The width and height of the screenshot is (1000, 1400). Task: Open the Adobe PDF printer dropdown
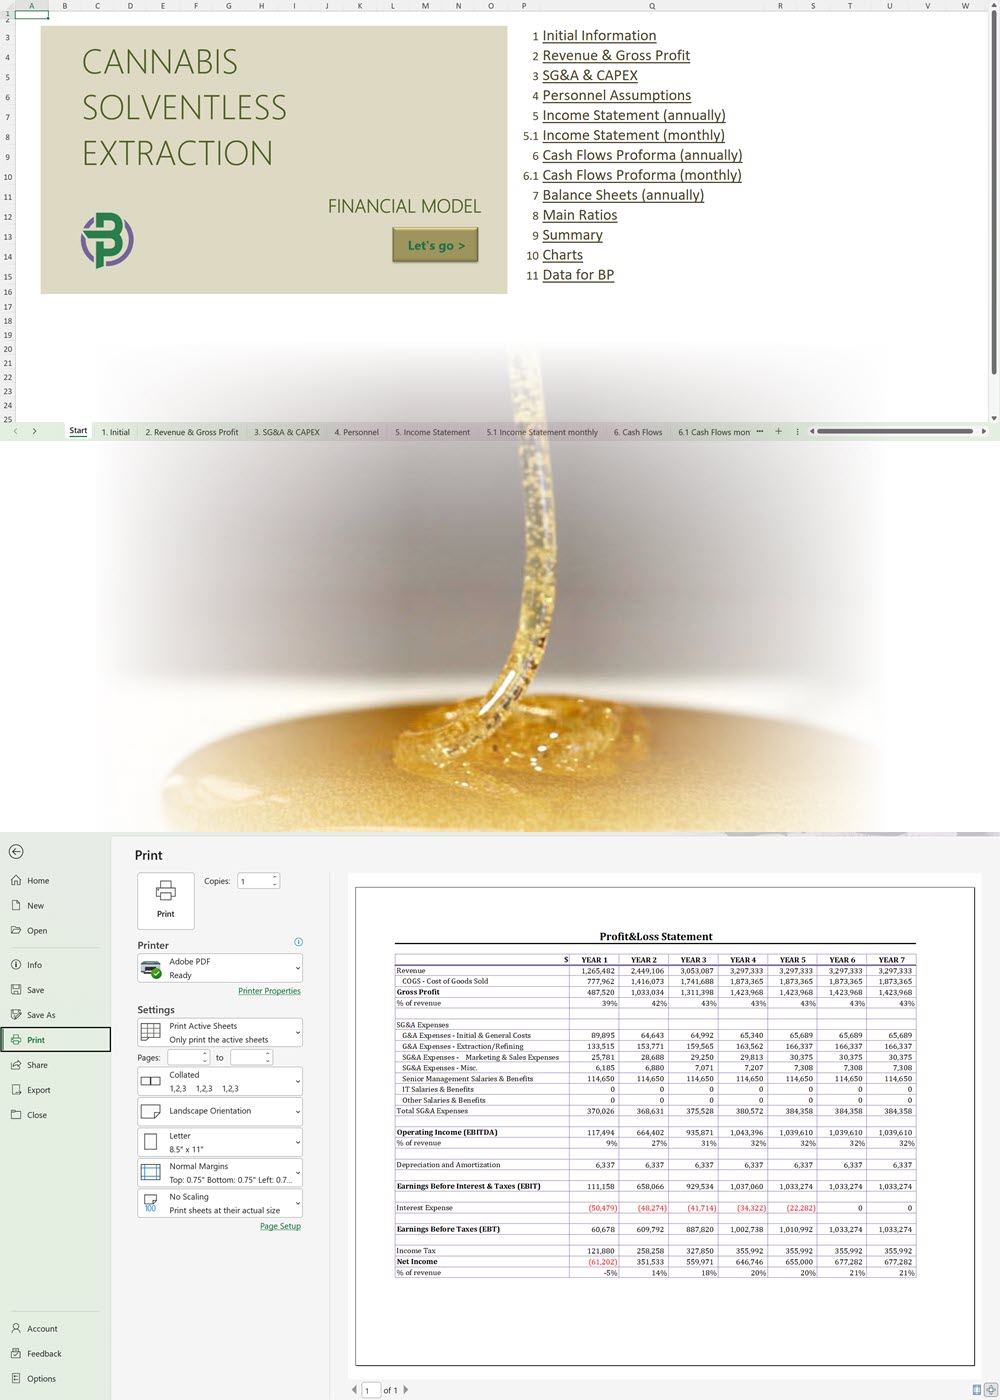[220, 968]
